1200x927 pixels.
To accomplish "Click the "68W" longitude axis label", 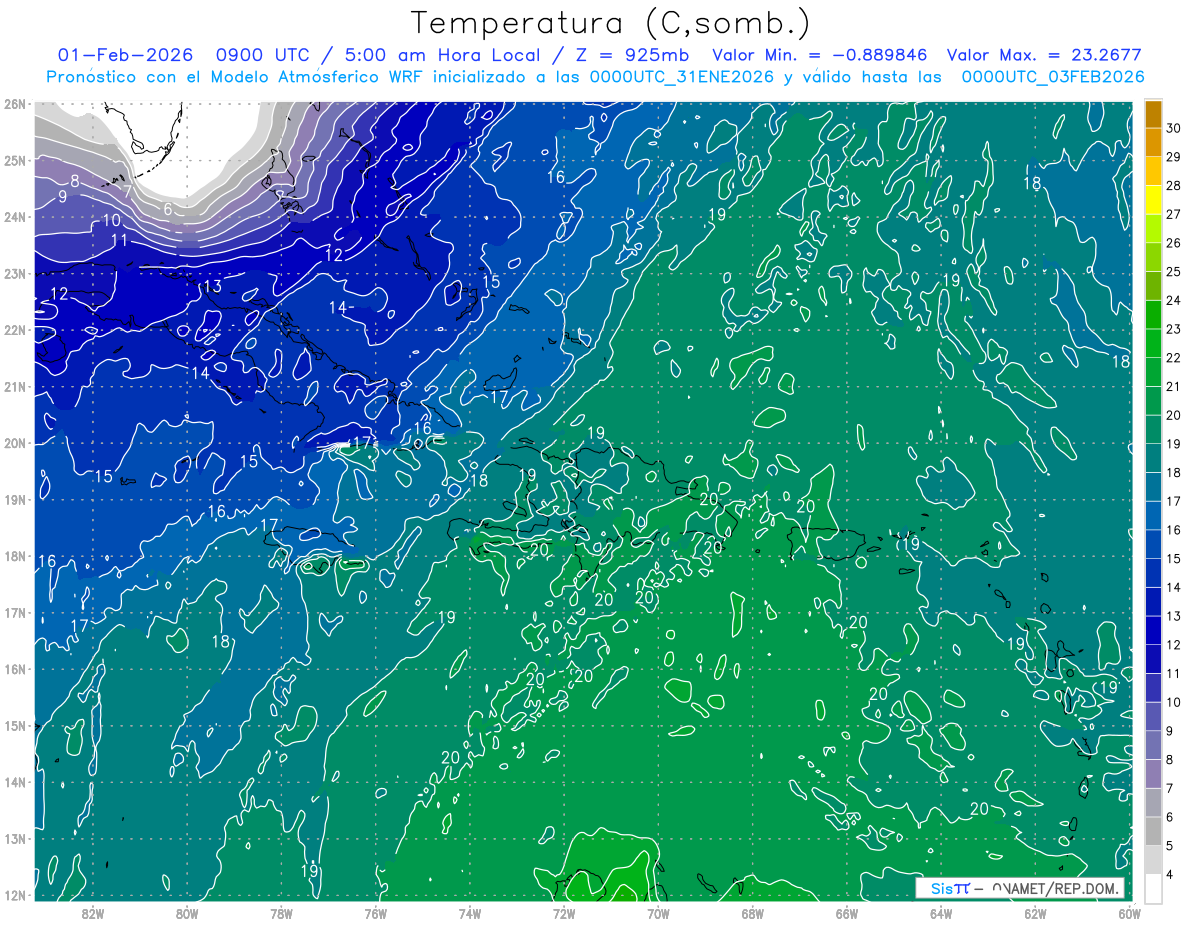I will 752,913.
